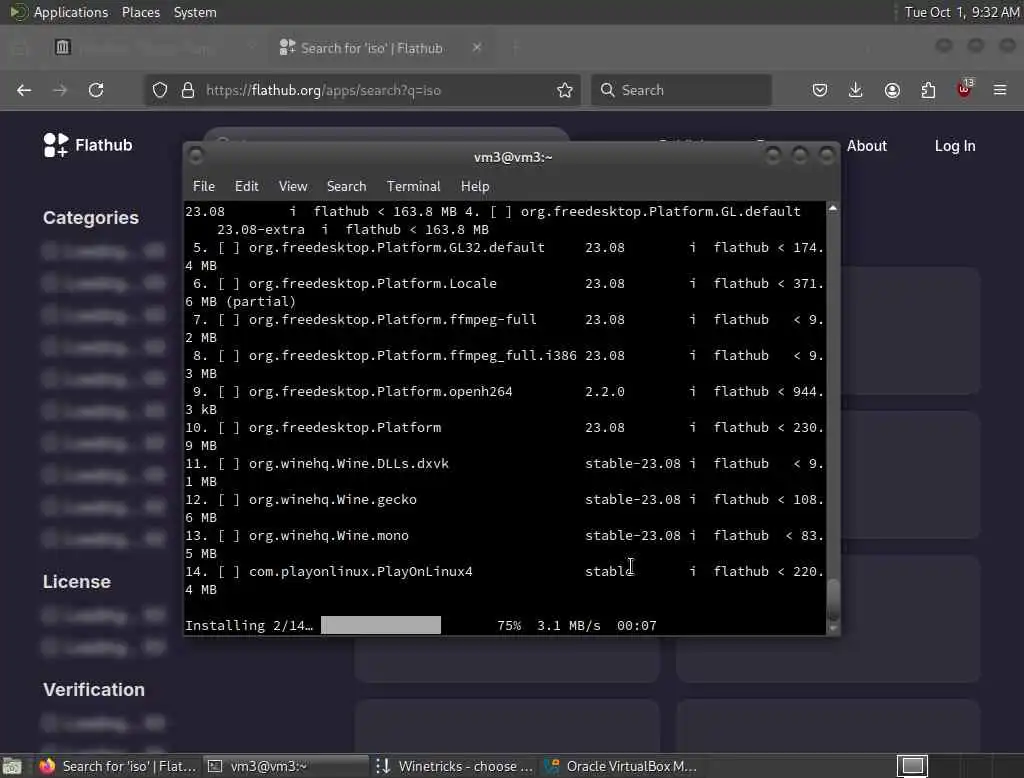Open the extensions puzzle icon
The image size is (1024, 778).
(x=928, y=90)
